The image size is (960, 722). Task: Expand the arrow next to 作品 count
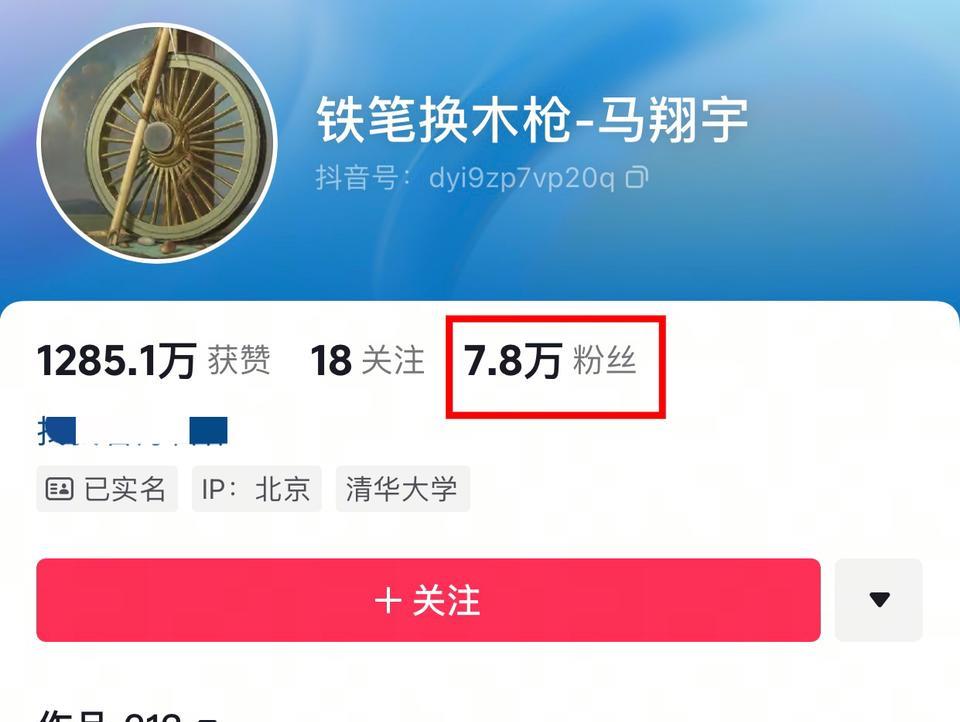tap(207, 719)
